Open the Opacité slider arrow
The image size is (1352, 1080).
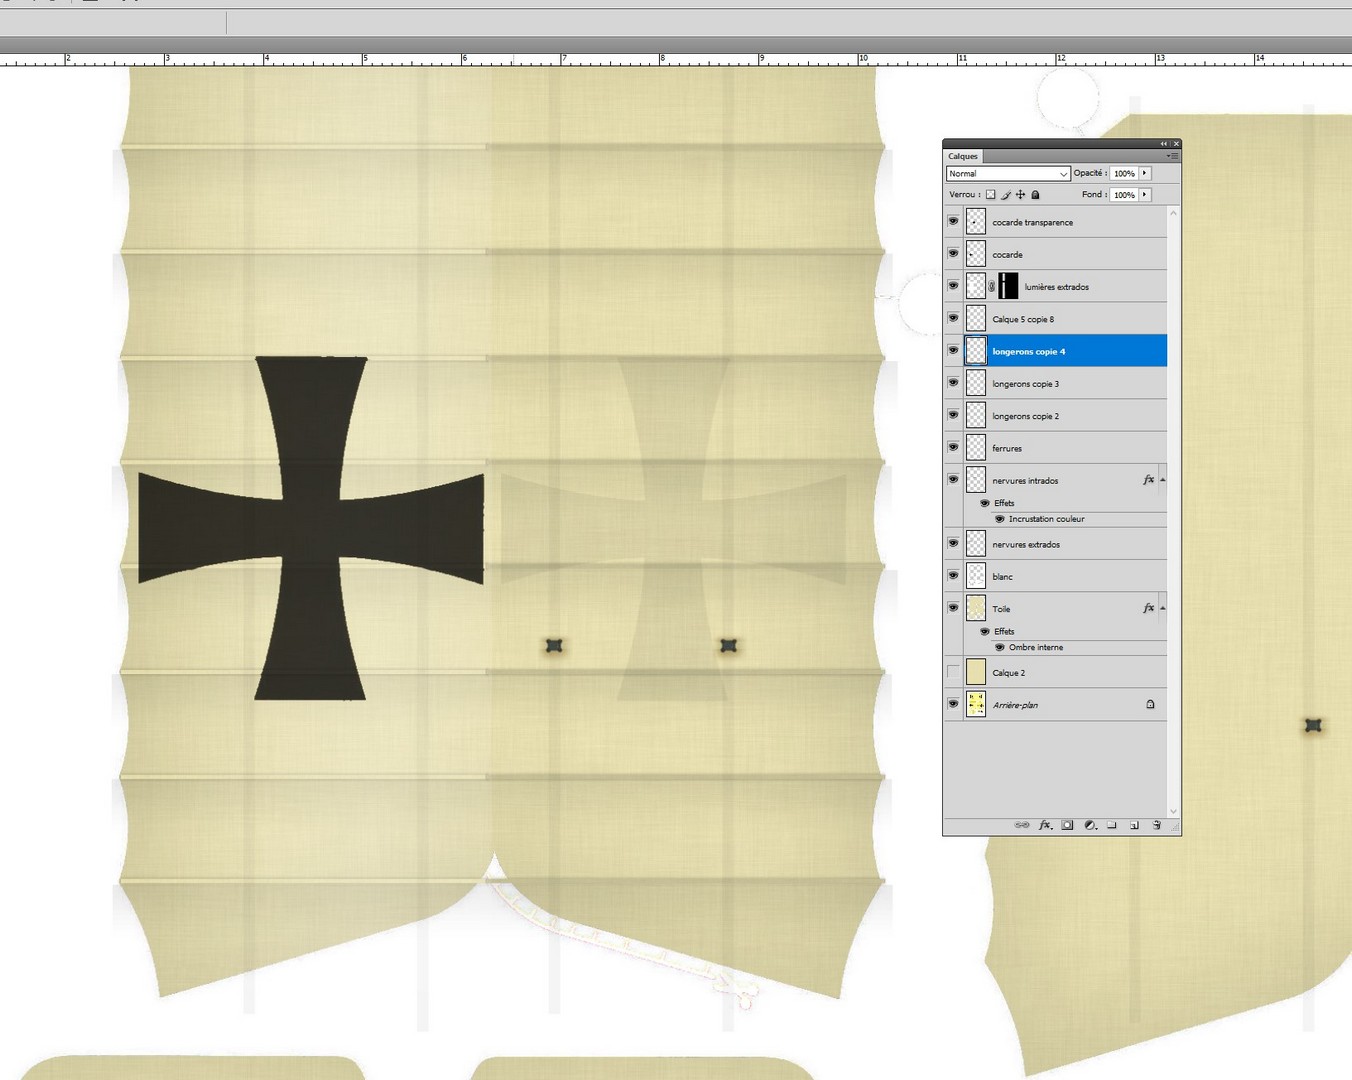click(x=1145, y=173)
